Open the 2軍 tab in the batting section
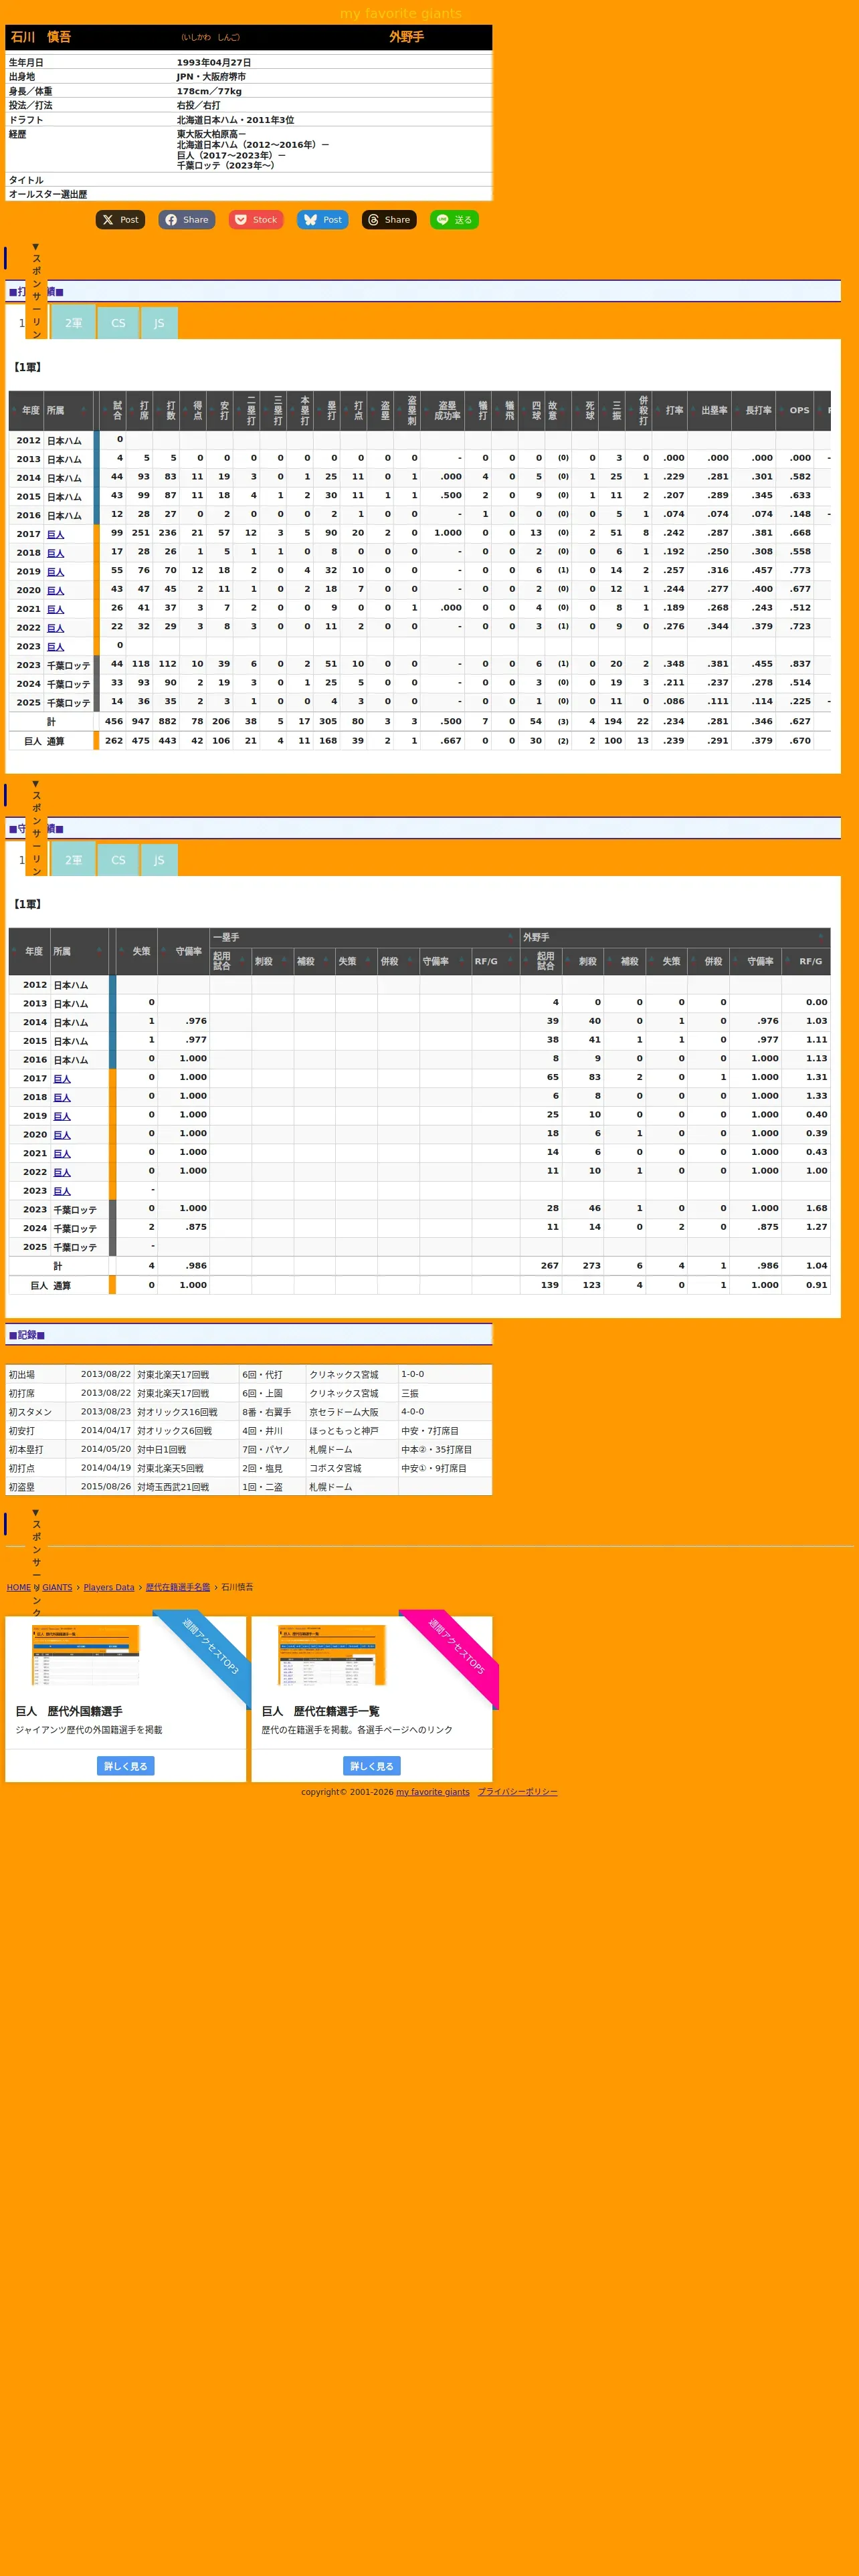This screenshot has height=2576, width=859. (x=74, y=323)
